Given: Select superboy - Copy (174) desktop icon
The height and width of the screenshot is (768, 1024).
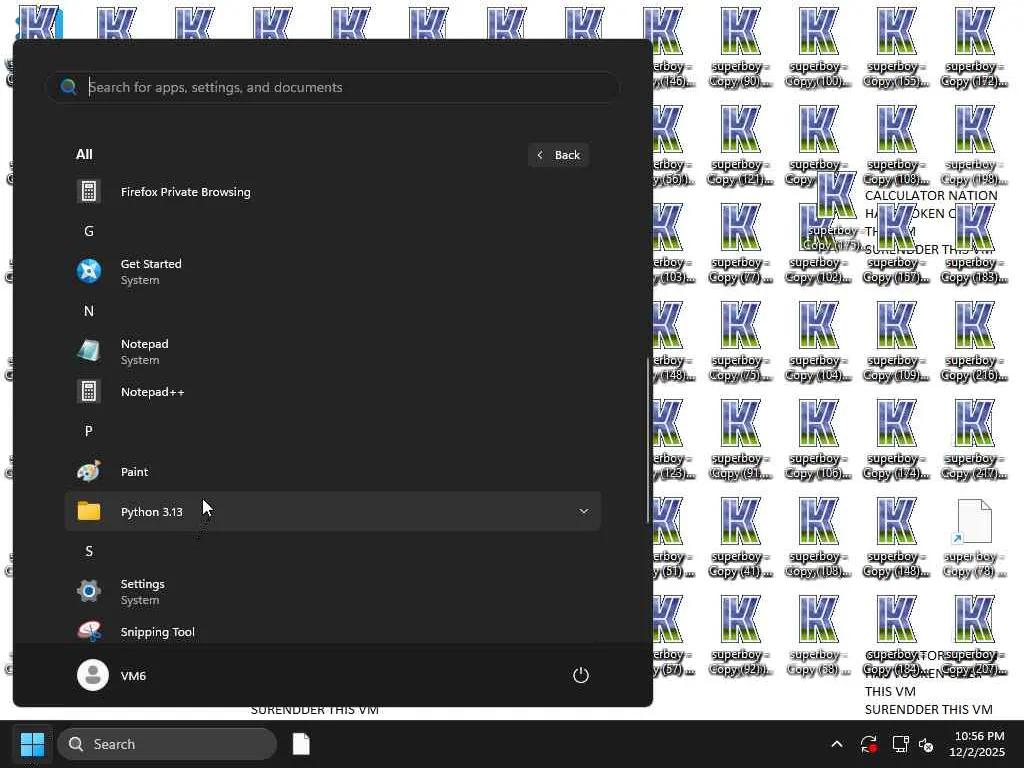Looking at the screenshot, I should click(896, 439).
